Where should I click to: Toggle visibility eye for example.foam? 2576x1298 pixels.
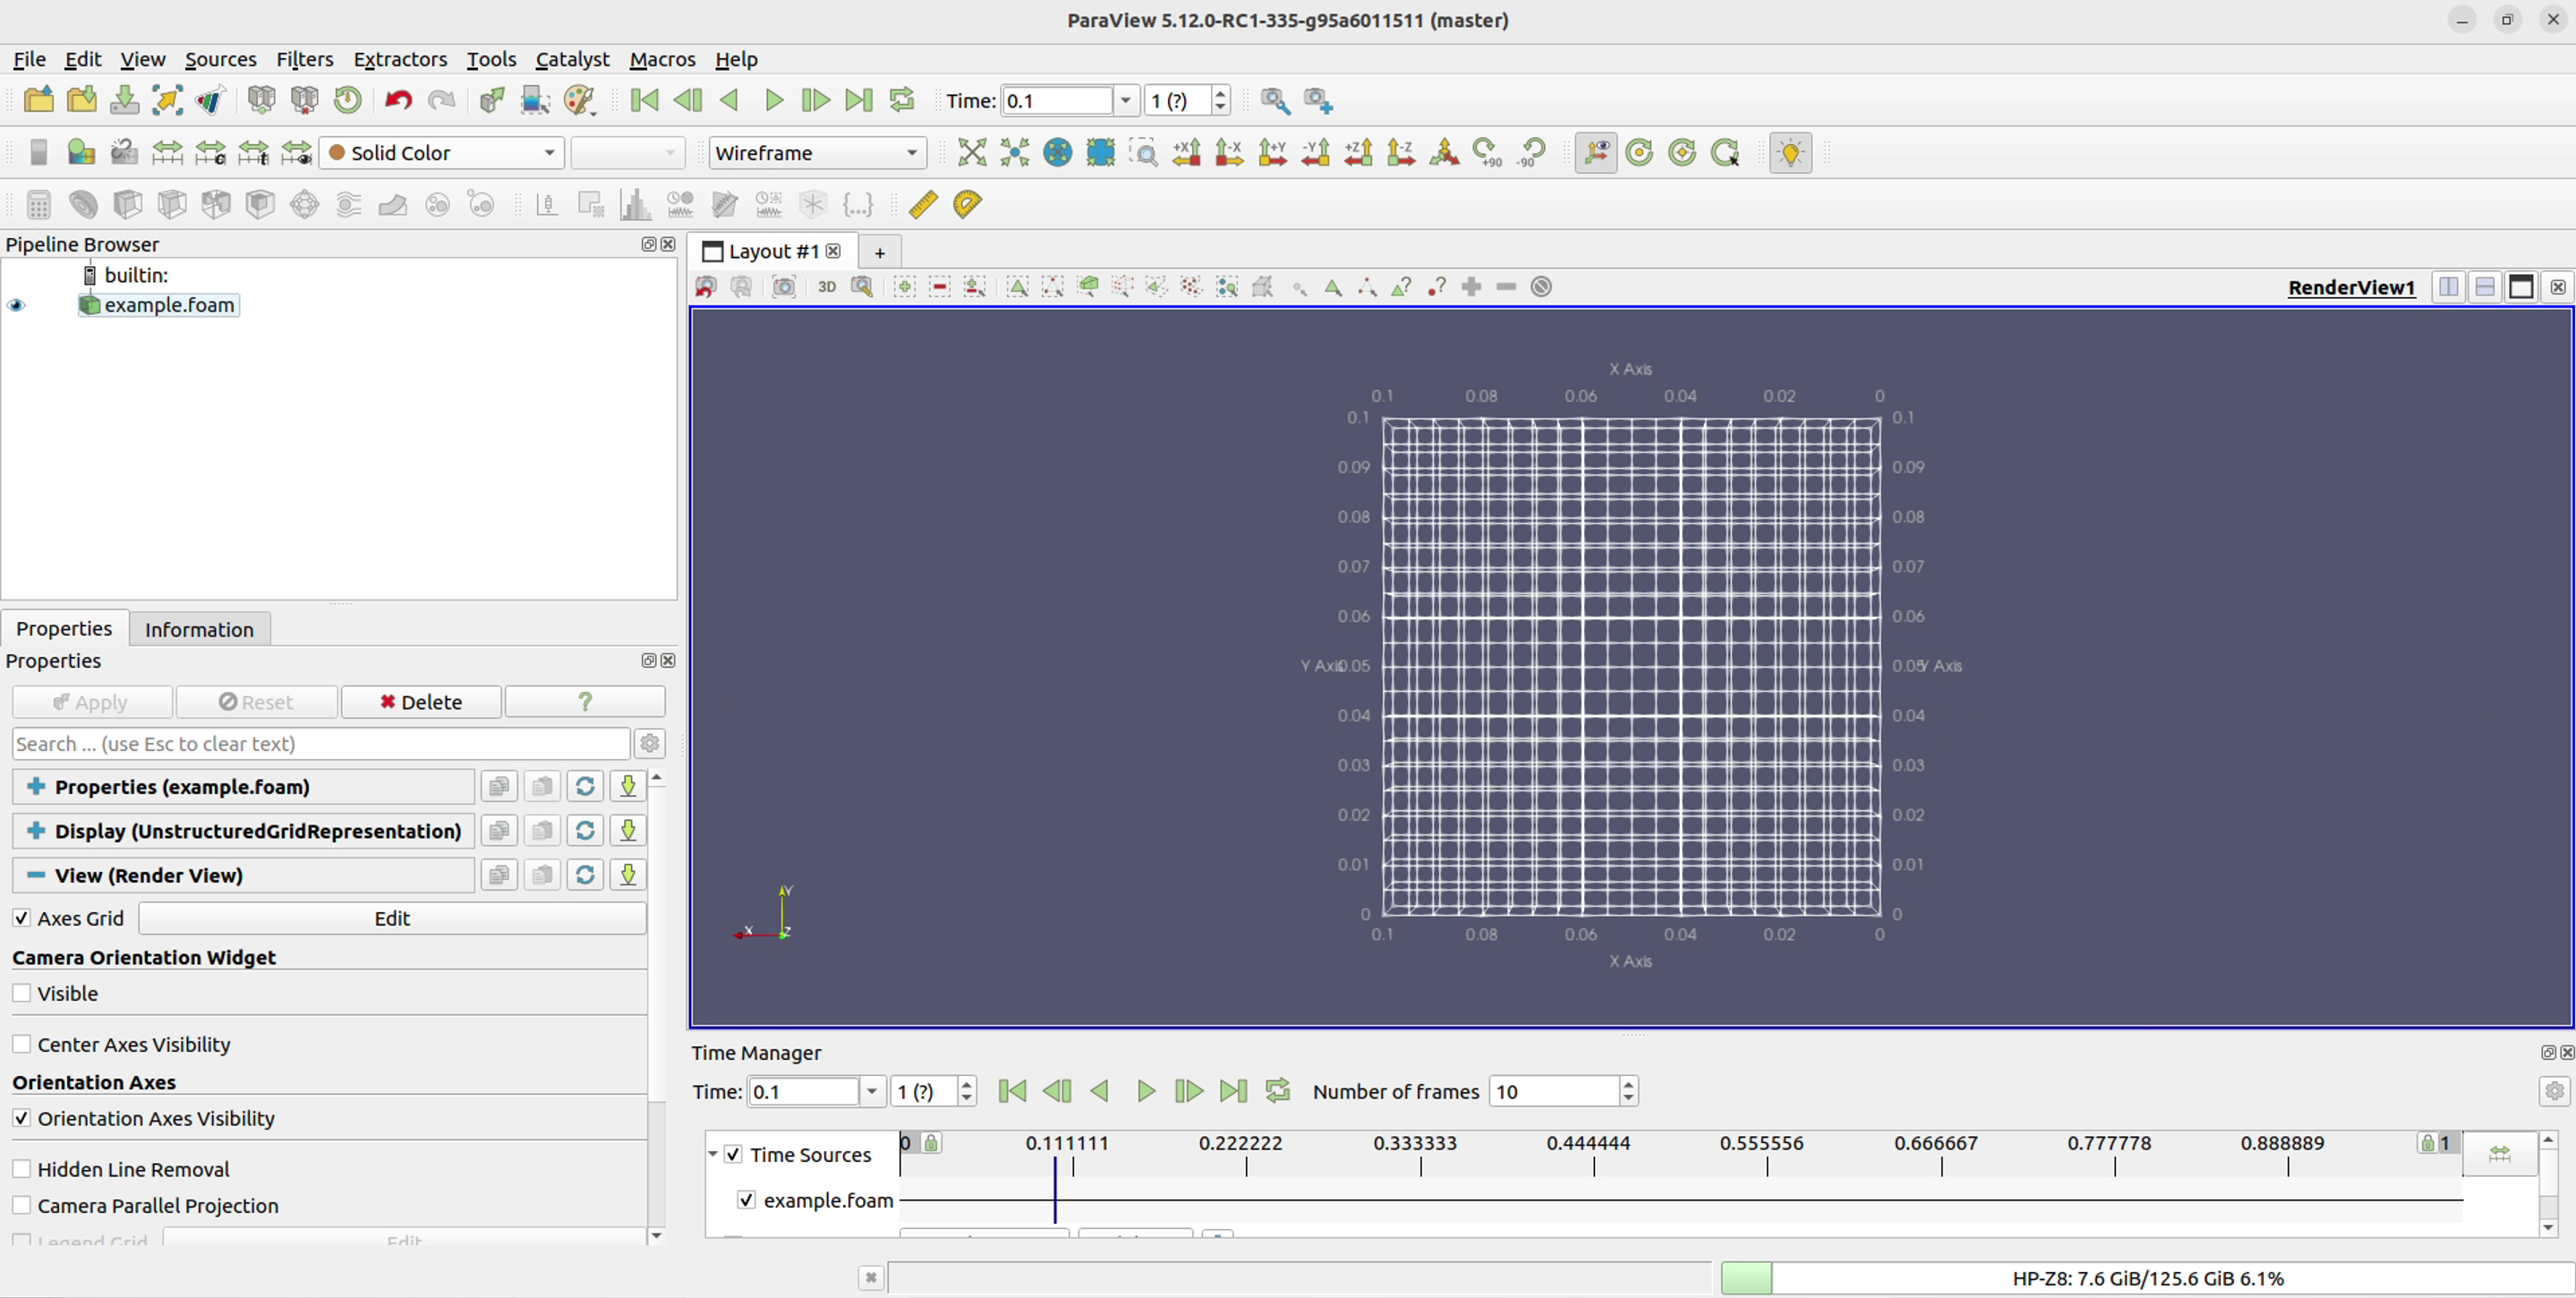16,306
